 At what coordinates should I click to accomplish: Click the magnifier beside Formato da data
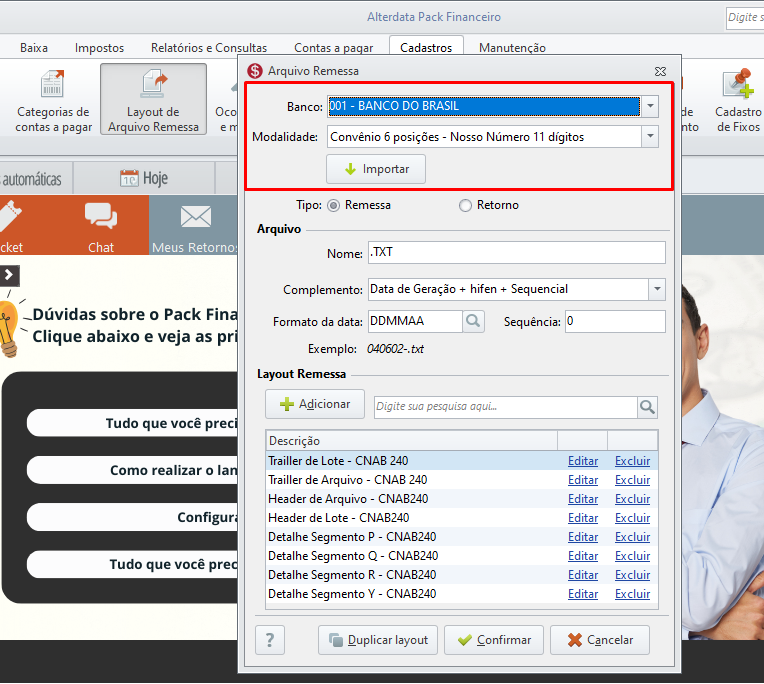(473, 322)
